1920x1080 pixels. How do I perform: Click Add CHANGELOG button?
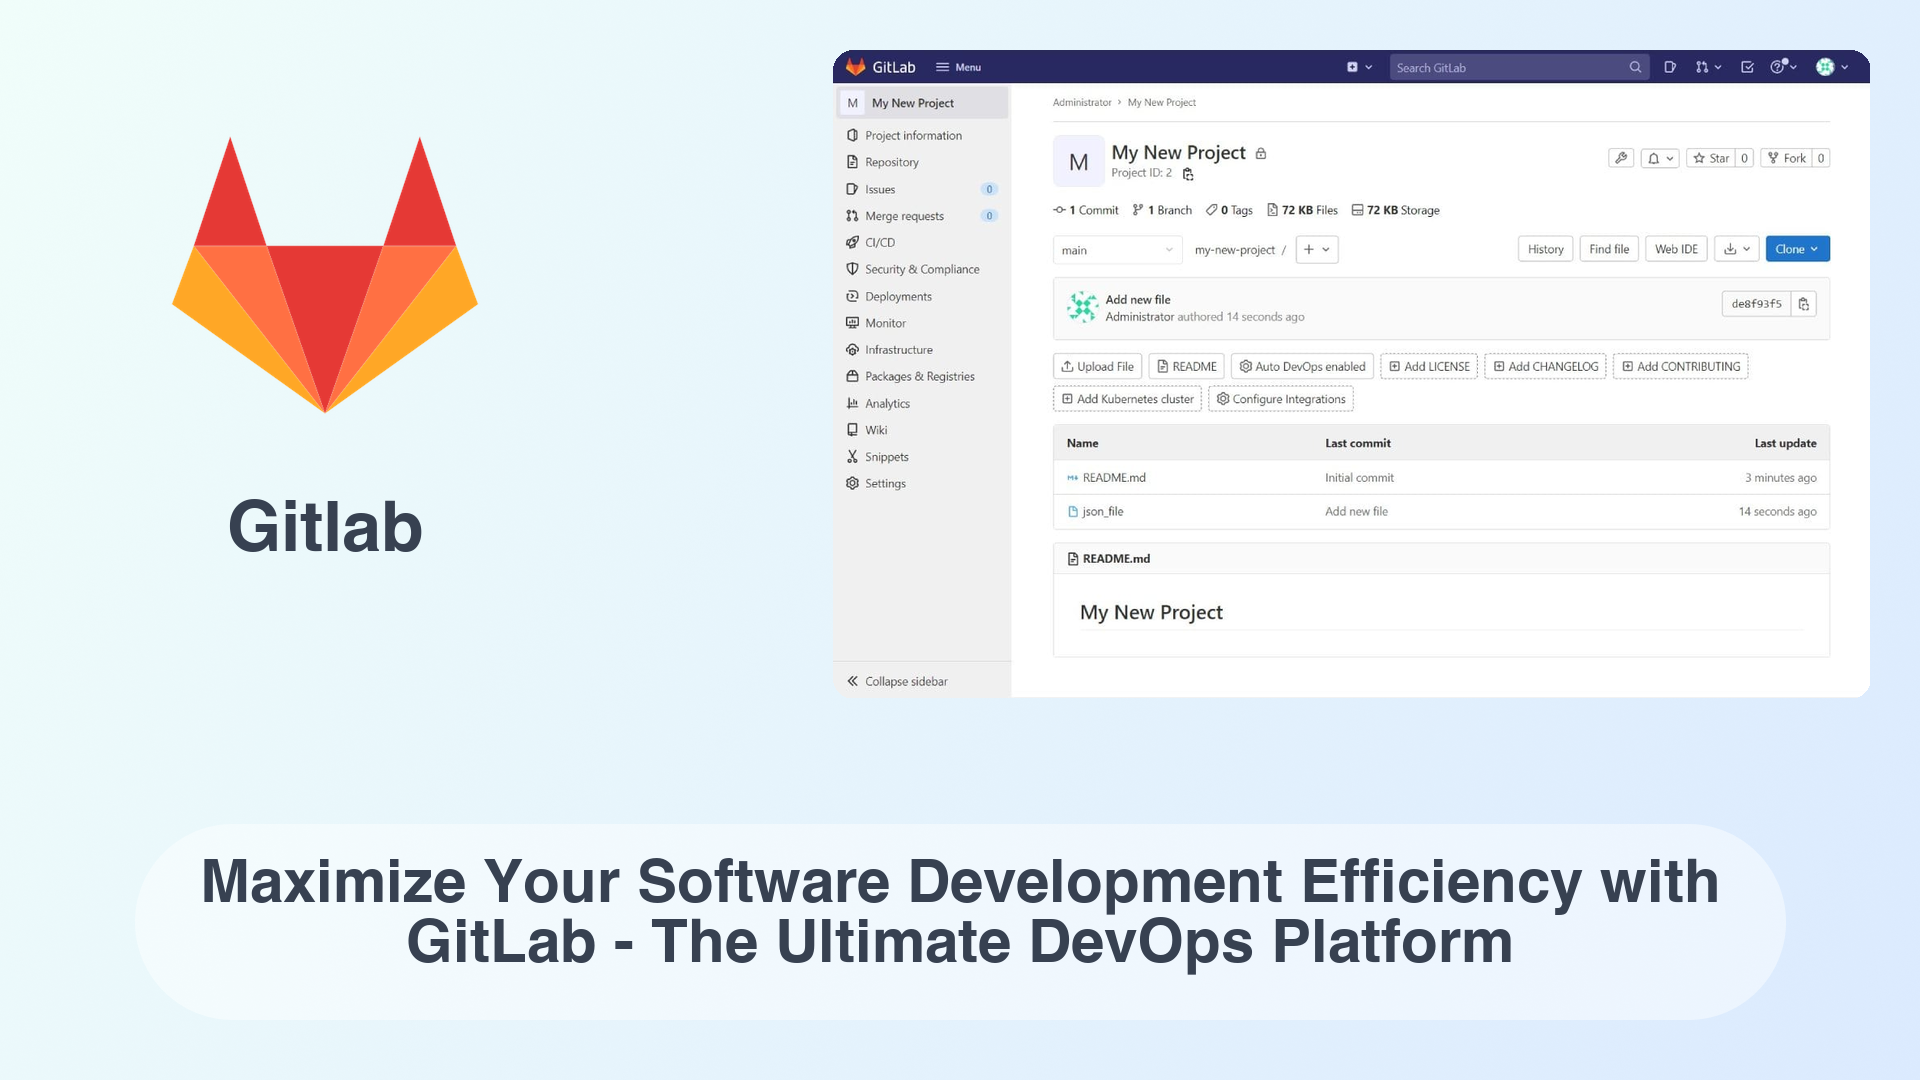1545,367
